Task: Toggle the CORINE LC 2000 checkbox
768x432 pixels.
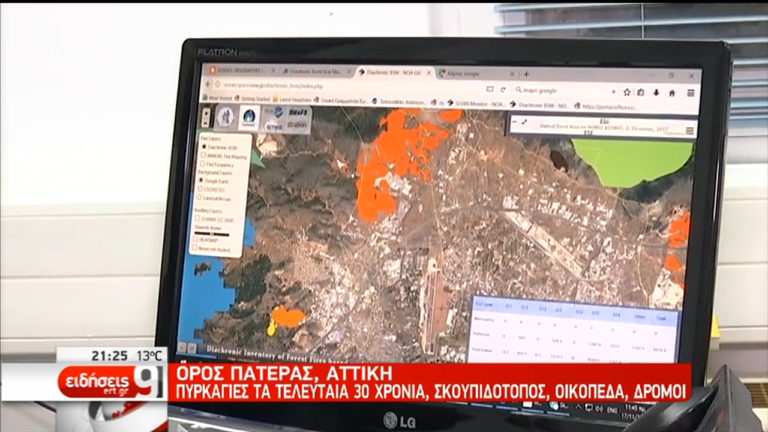Action: point(198,218)
